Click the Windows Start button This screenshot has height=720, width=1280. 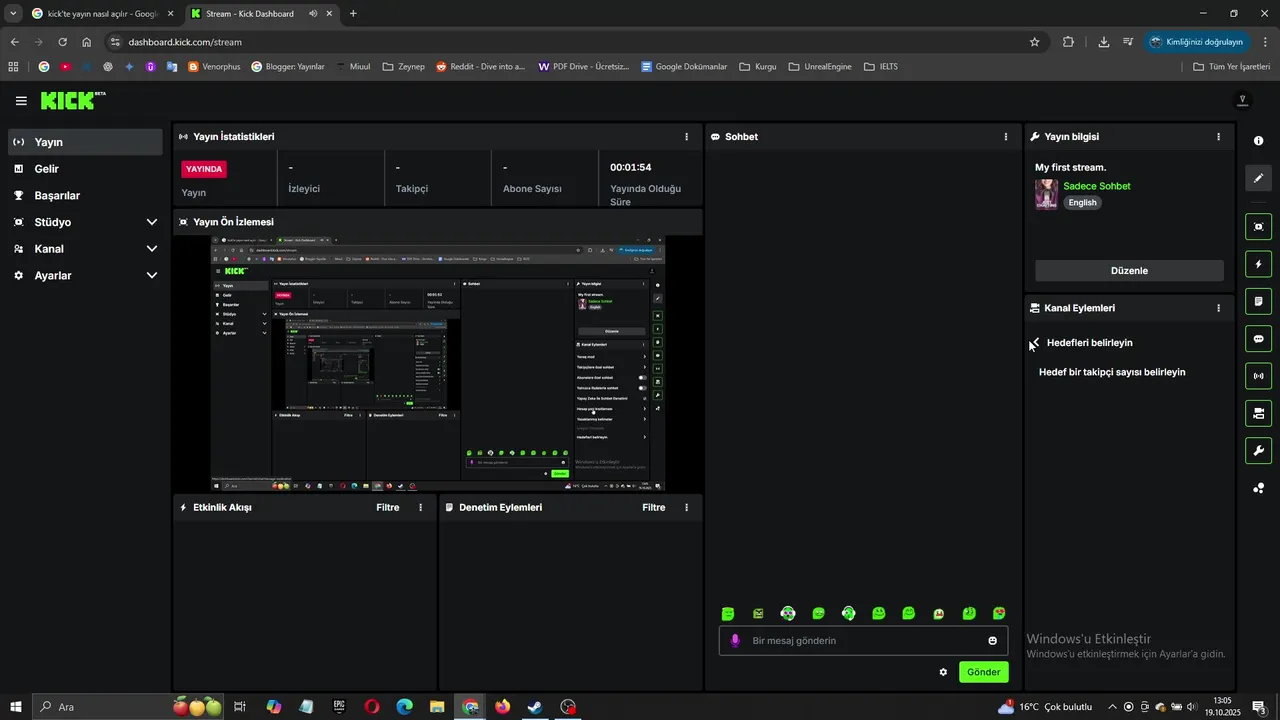pyautogui.click(x=16, y=707)
